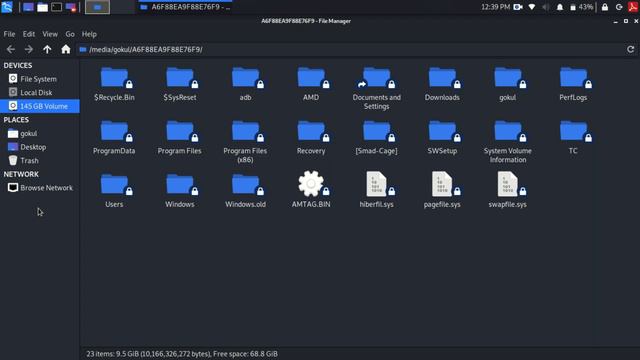This screenshot has width=640, height=360.
Task: Go back with the left arrow button
Action: tap(11, 49)
